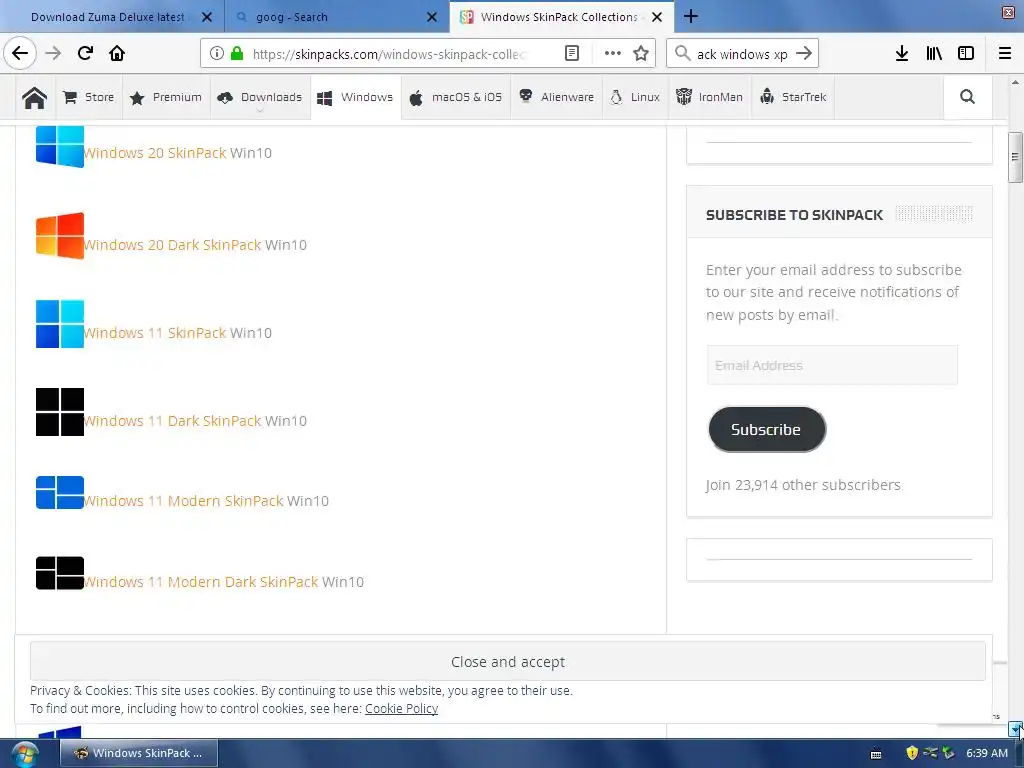1024x768 pixels.
Task: Bookmark this page with the star
Action: coord(641,54)
